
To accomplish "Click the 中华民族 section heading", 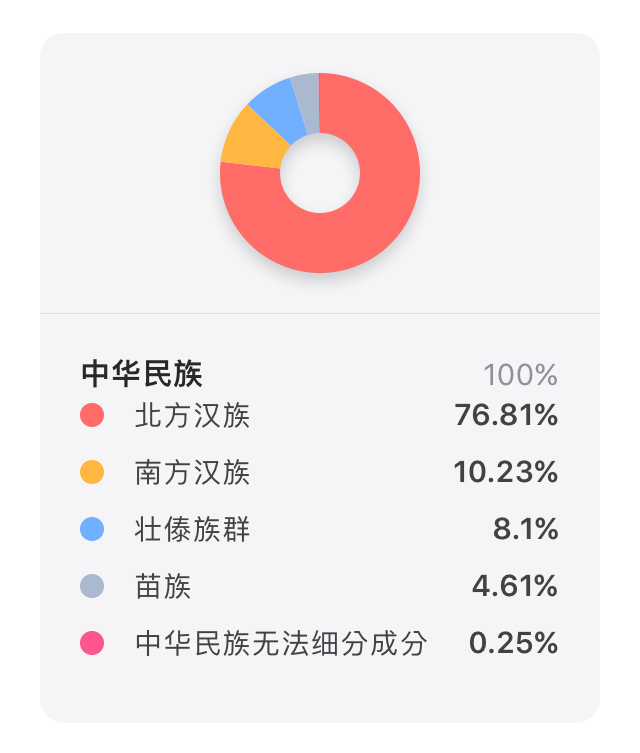I will pyautogui.click(x=142, y=374).
